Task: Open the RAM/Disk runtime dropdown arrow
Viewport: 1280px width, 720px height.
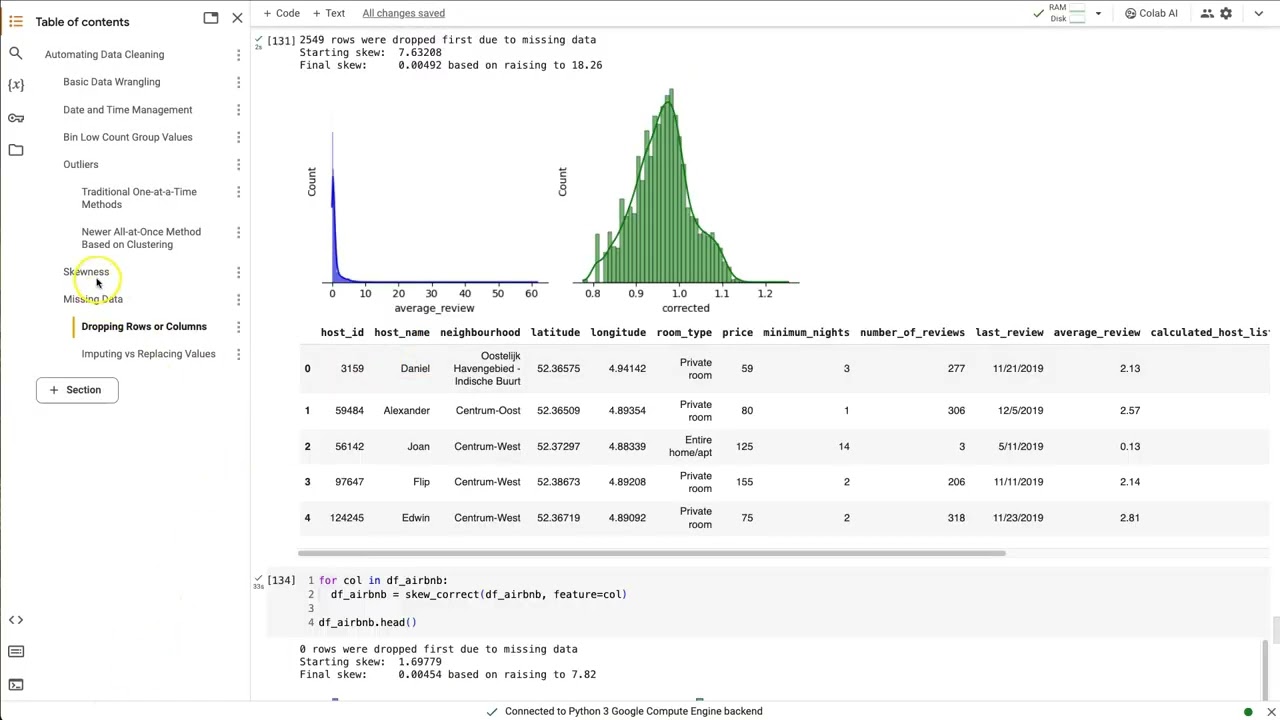Action: point(1098,13)
